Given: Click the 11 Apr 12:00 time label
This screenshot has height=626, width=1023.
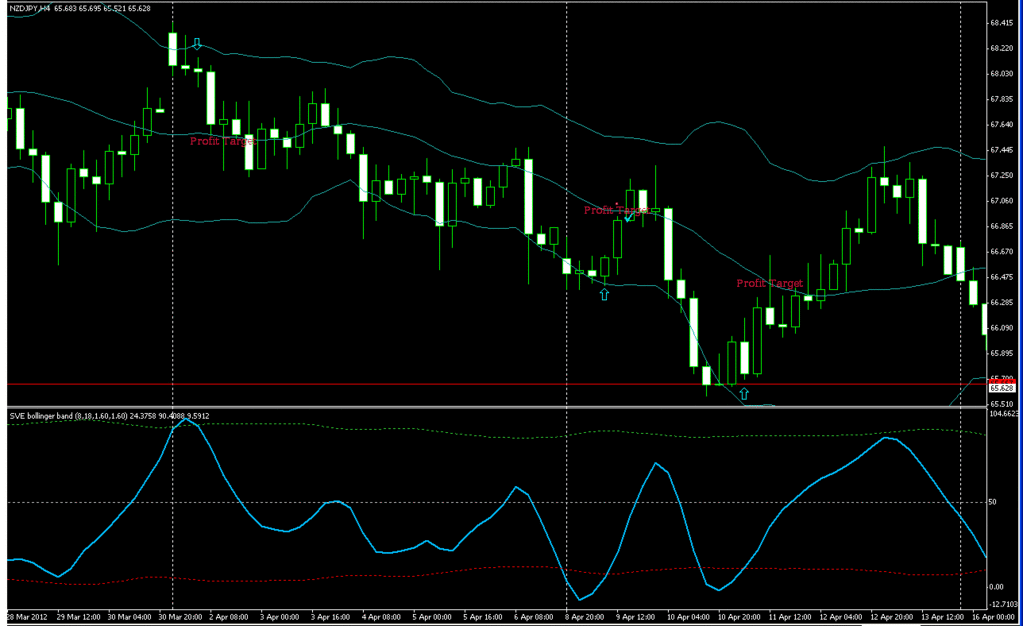Looking at the screenshot, I should point(789,617).
